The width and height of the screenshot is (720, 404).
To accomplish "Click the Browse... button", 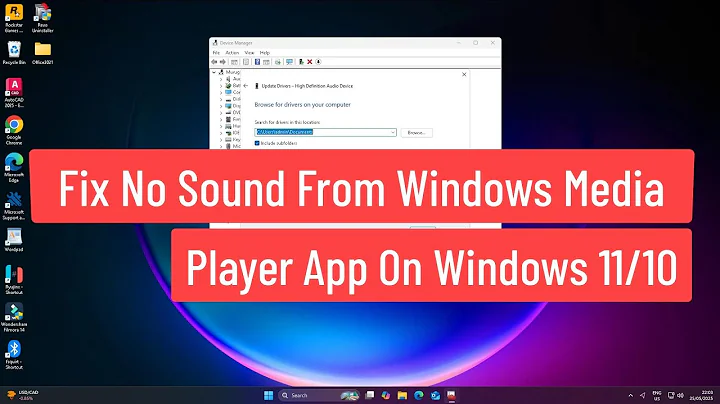I will [416, 133].
